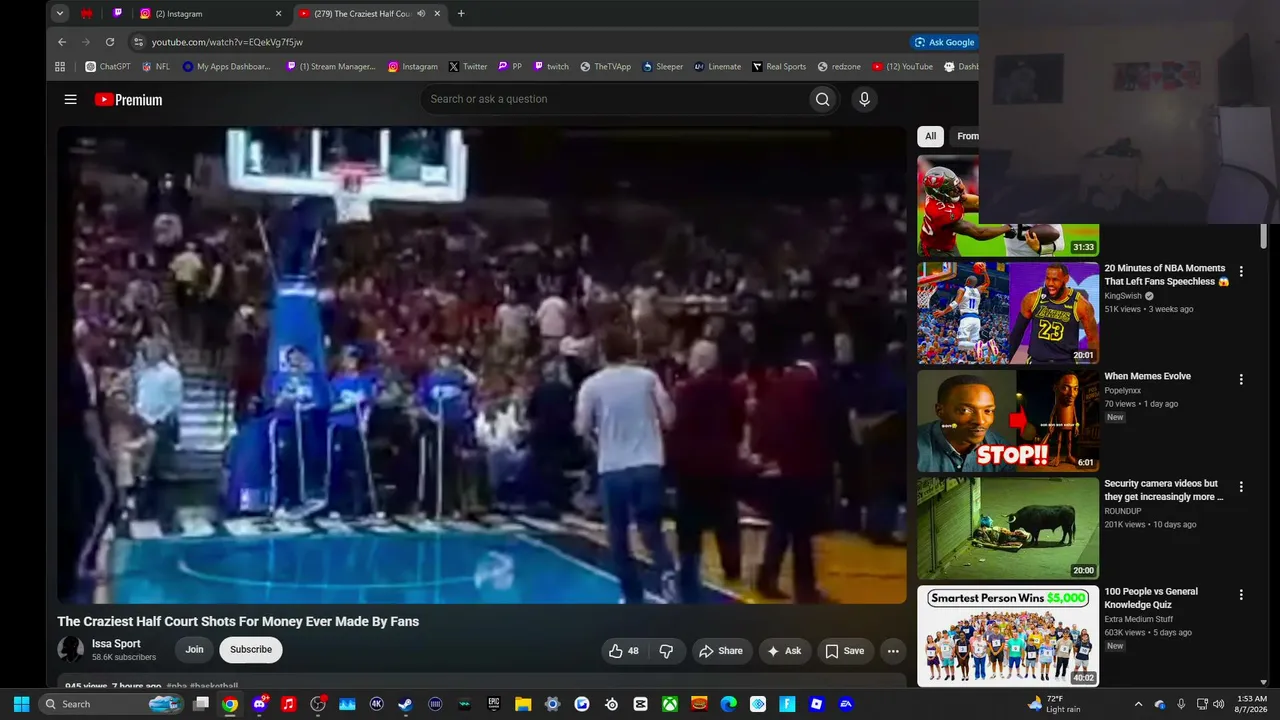Select the All filter chip

point(930,136)
